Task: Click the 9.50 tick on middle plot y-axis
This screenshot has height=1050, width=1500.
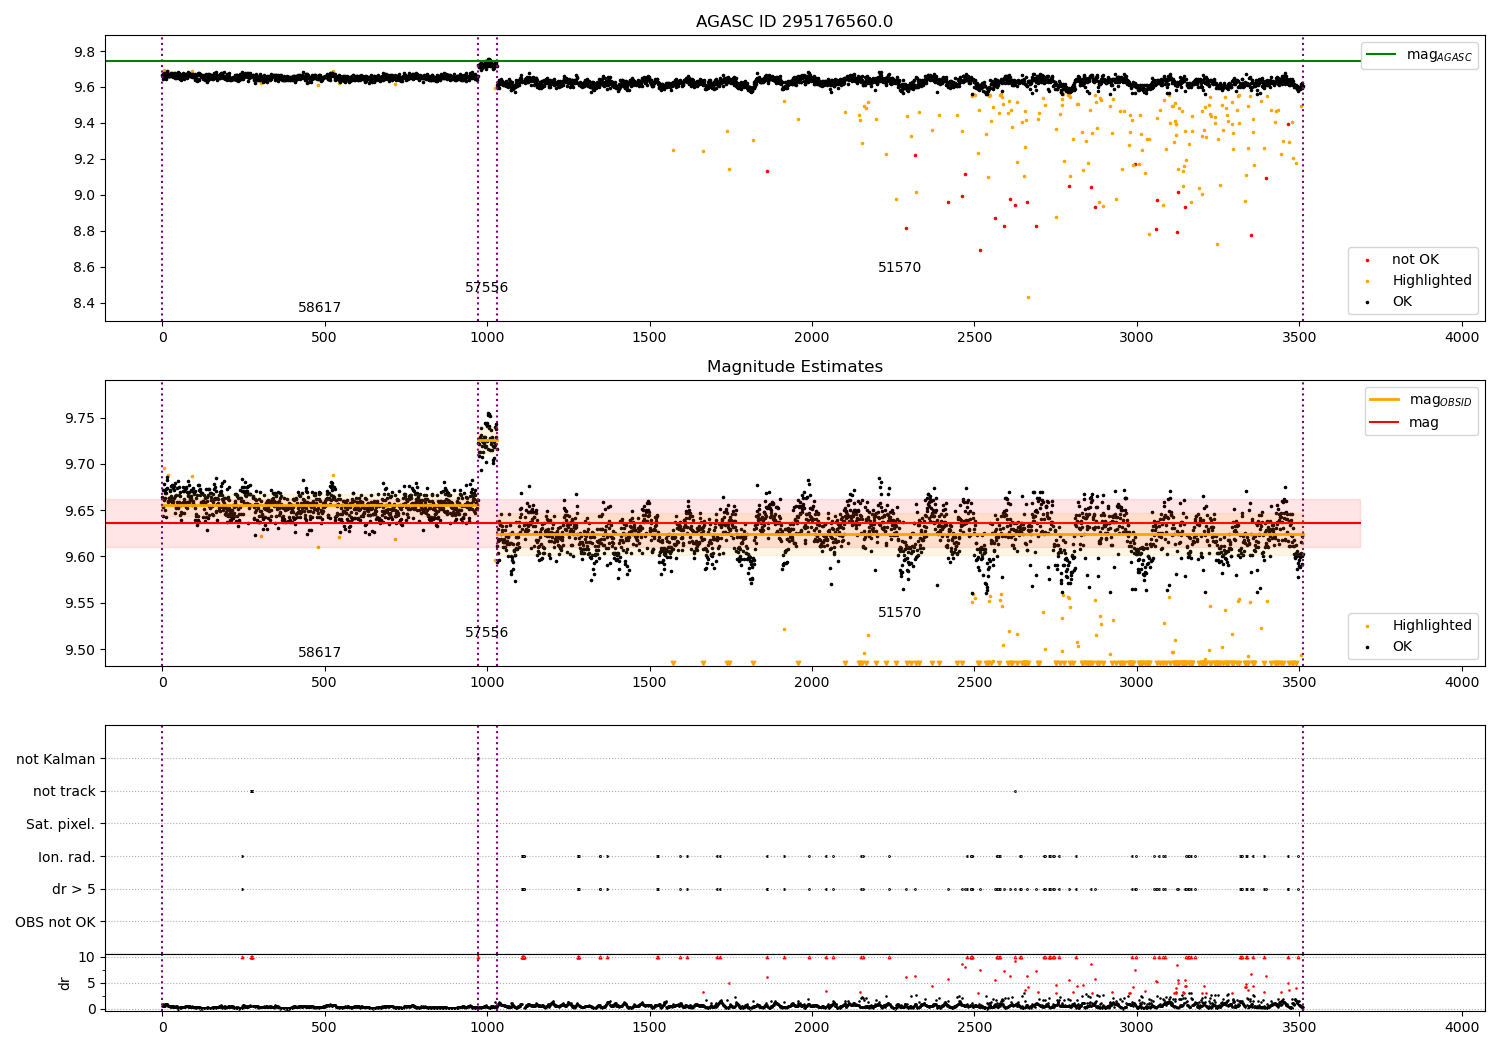Action: [79, 650]
